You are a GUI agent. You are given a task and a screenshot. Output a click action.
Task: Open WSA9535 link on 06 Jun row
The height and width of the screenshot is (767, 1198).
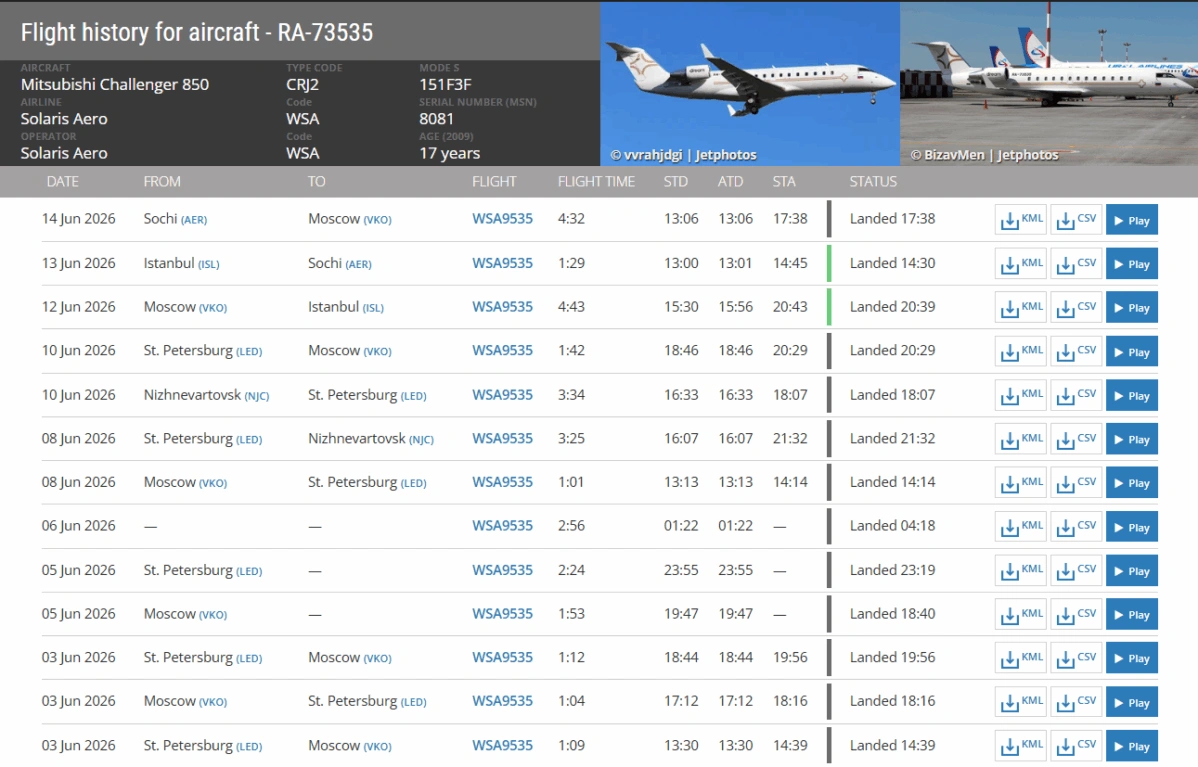pyautogui.click(x=502, y=526)
